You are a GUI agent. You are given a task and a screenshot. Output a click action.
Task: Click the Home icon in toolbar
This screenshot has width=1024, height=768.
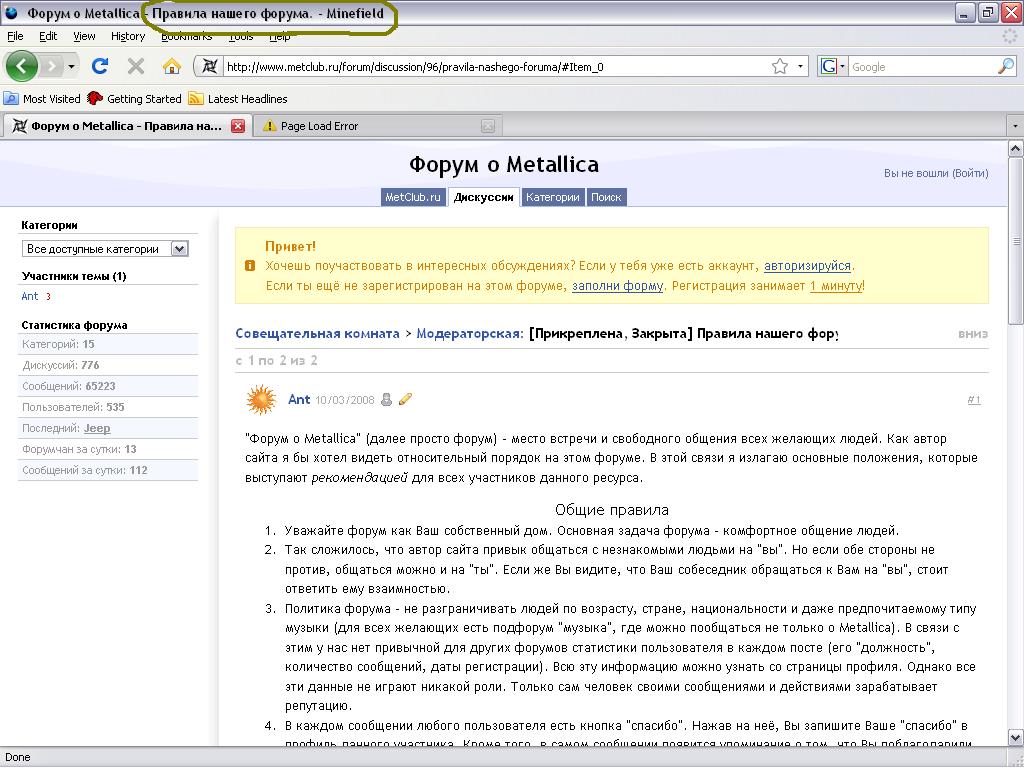(172, 67)
